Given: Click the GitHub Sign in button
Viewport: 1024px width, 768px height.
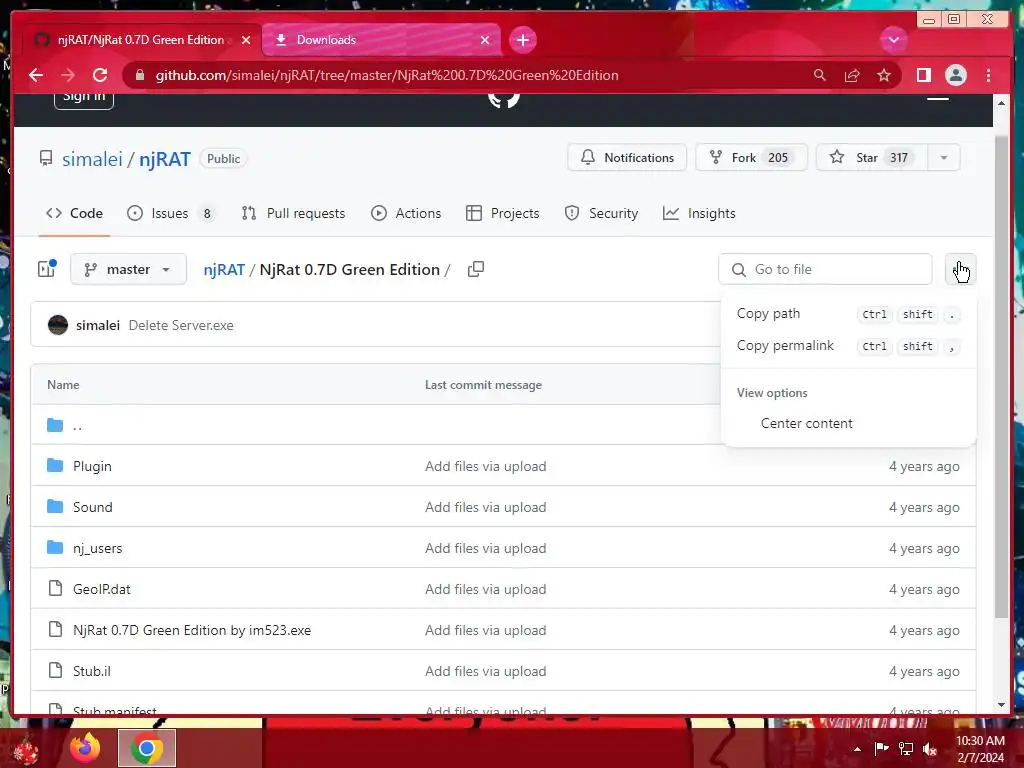Looking at the screenshot, I should click(84, 98).
